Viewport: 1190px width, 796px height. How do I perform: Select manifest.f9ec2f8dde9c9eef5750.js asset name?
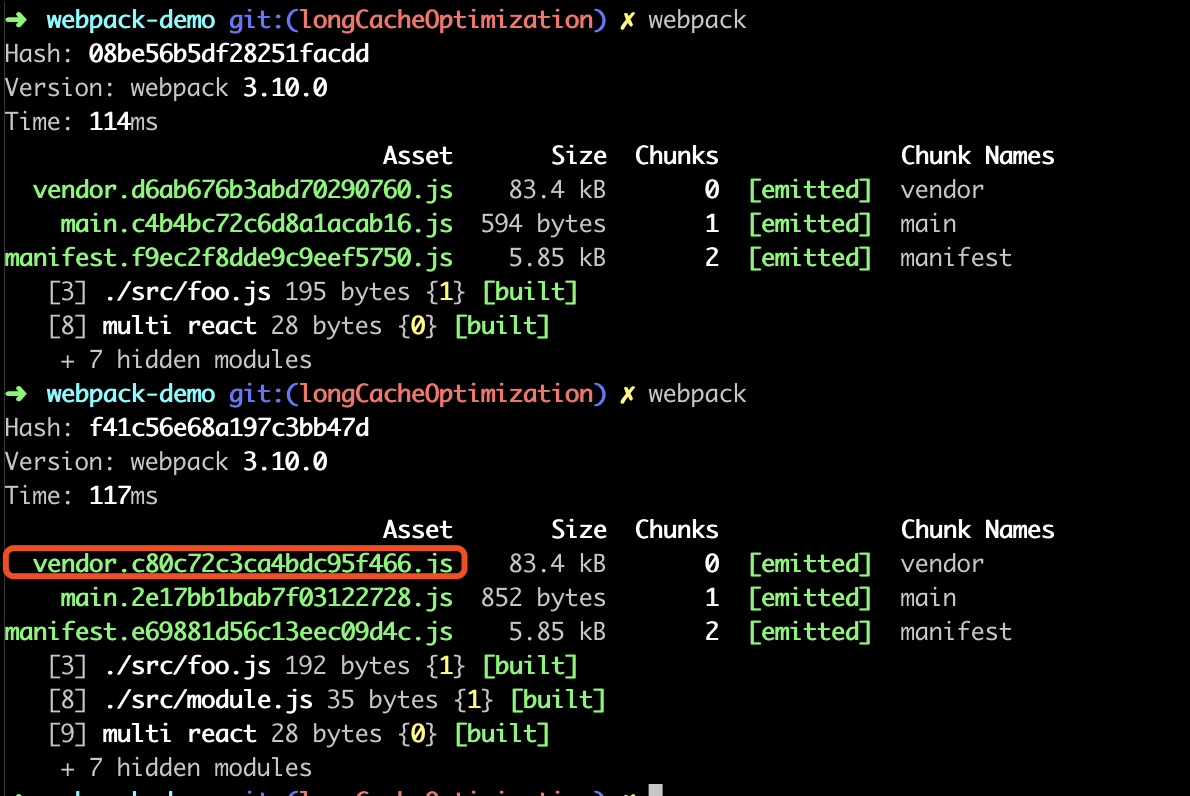tap(229, 258)
